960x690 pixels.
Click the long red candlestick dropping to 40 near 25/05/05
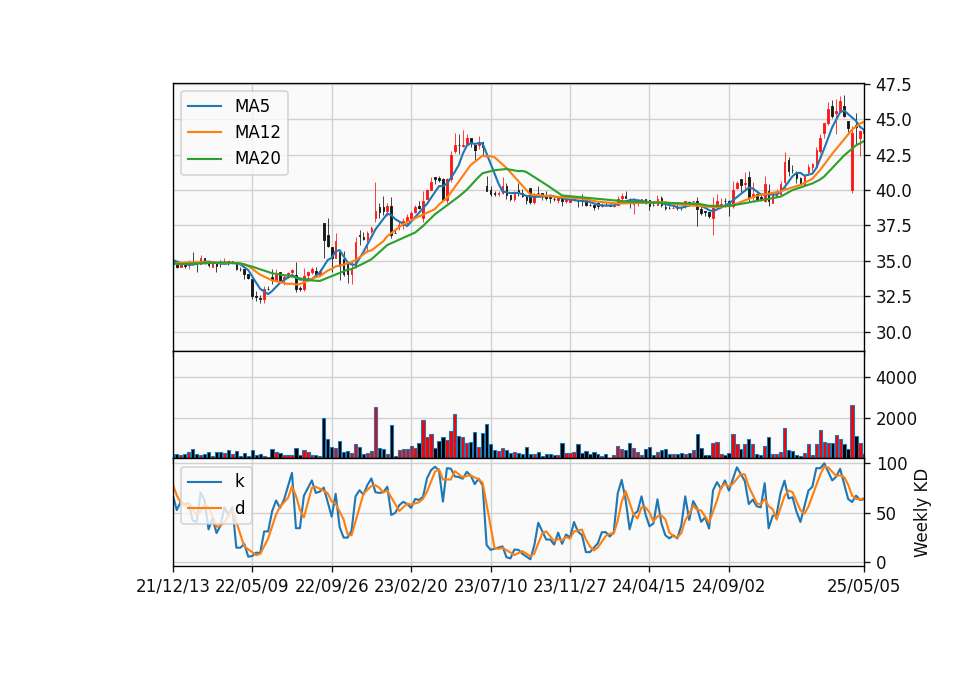click(852, 161)
